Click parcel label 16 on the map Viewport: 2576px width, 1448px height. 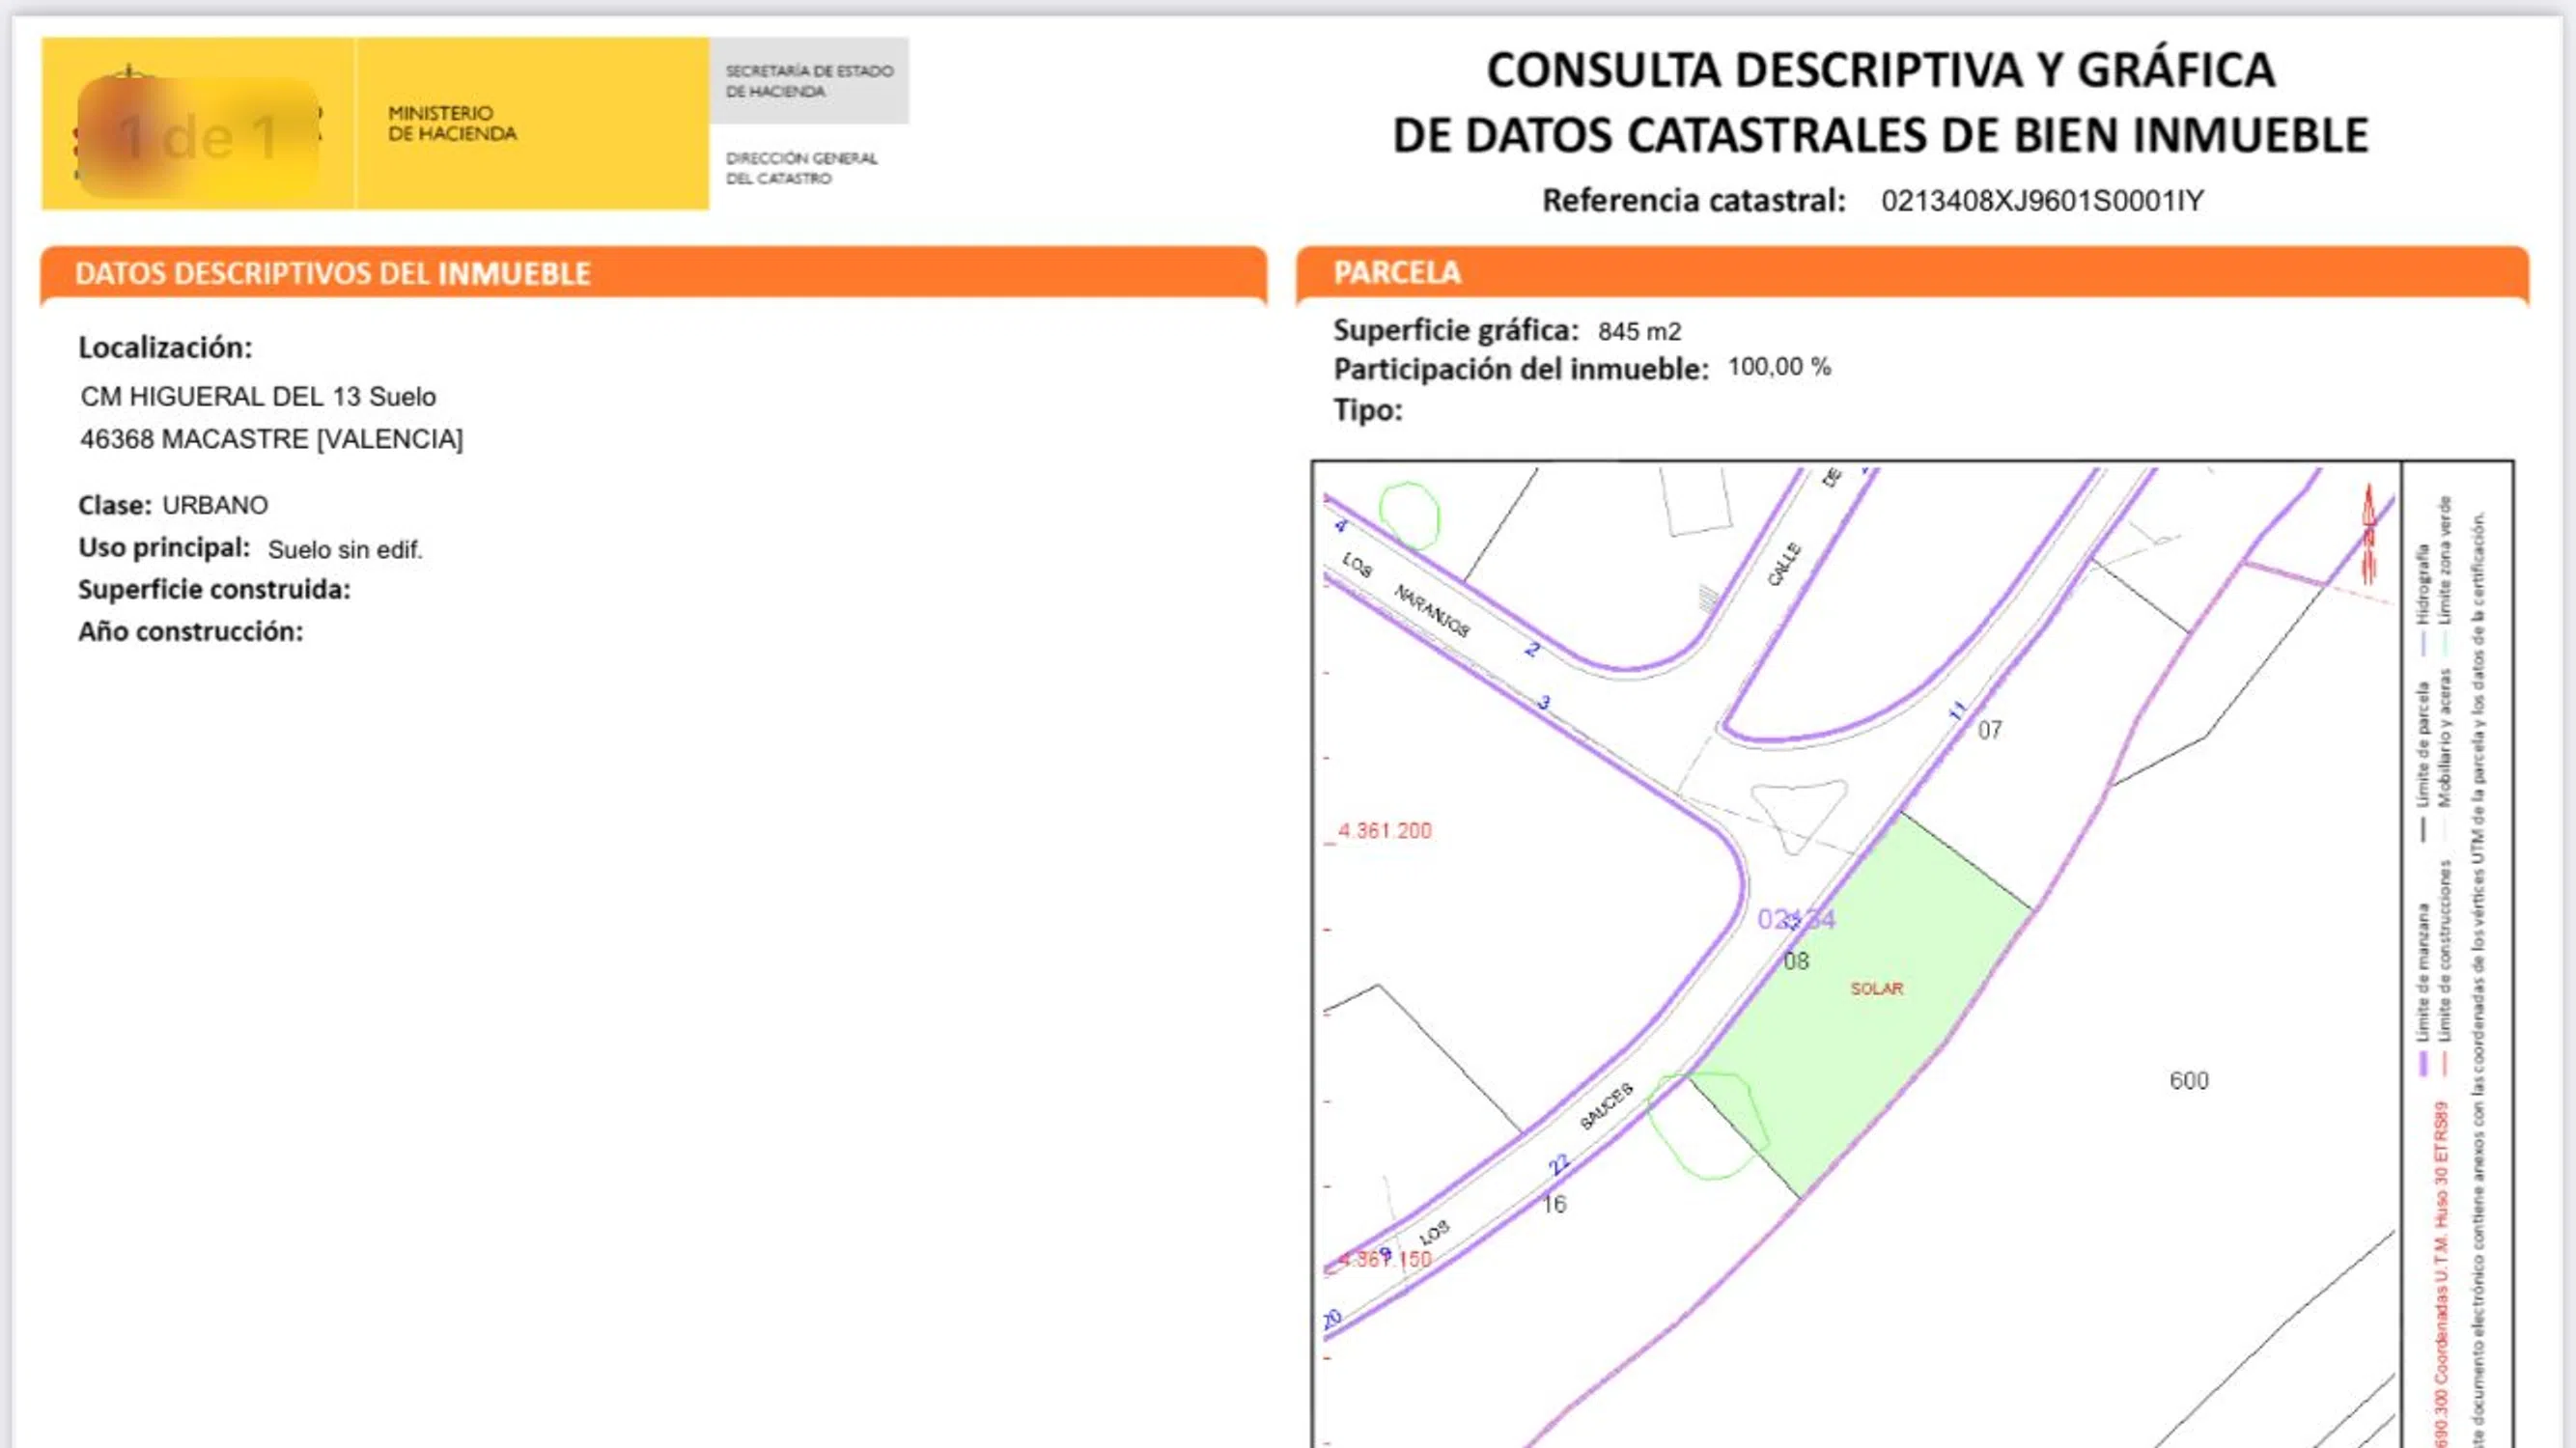[x=1554, y=1204]
